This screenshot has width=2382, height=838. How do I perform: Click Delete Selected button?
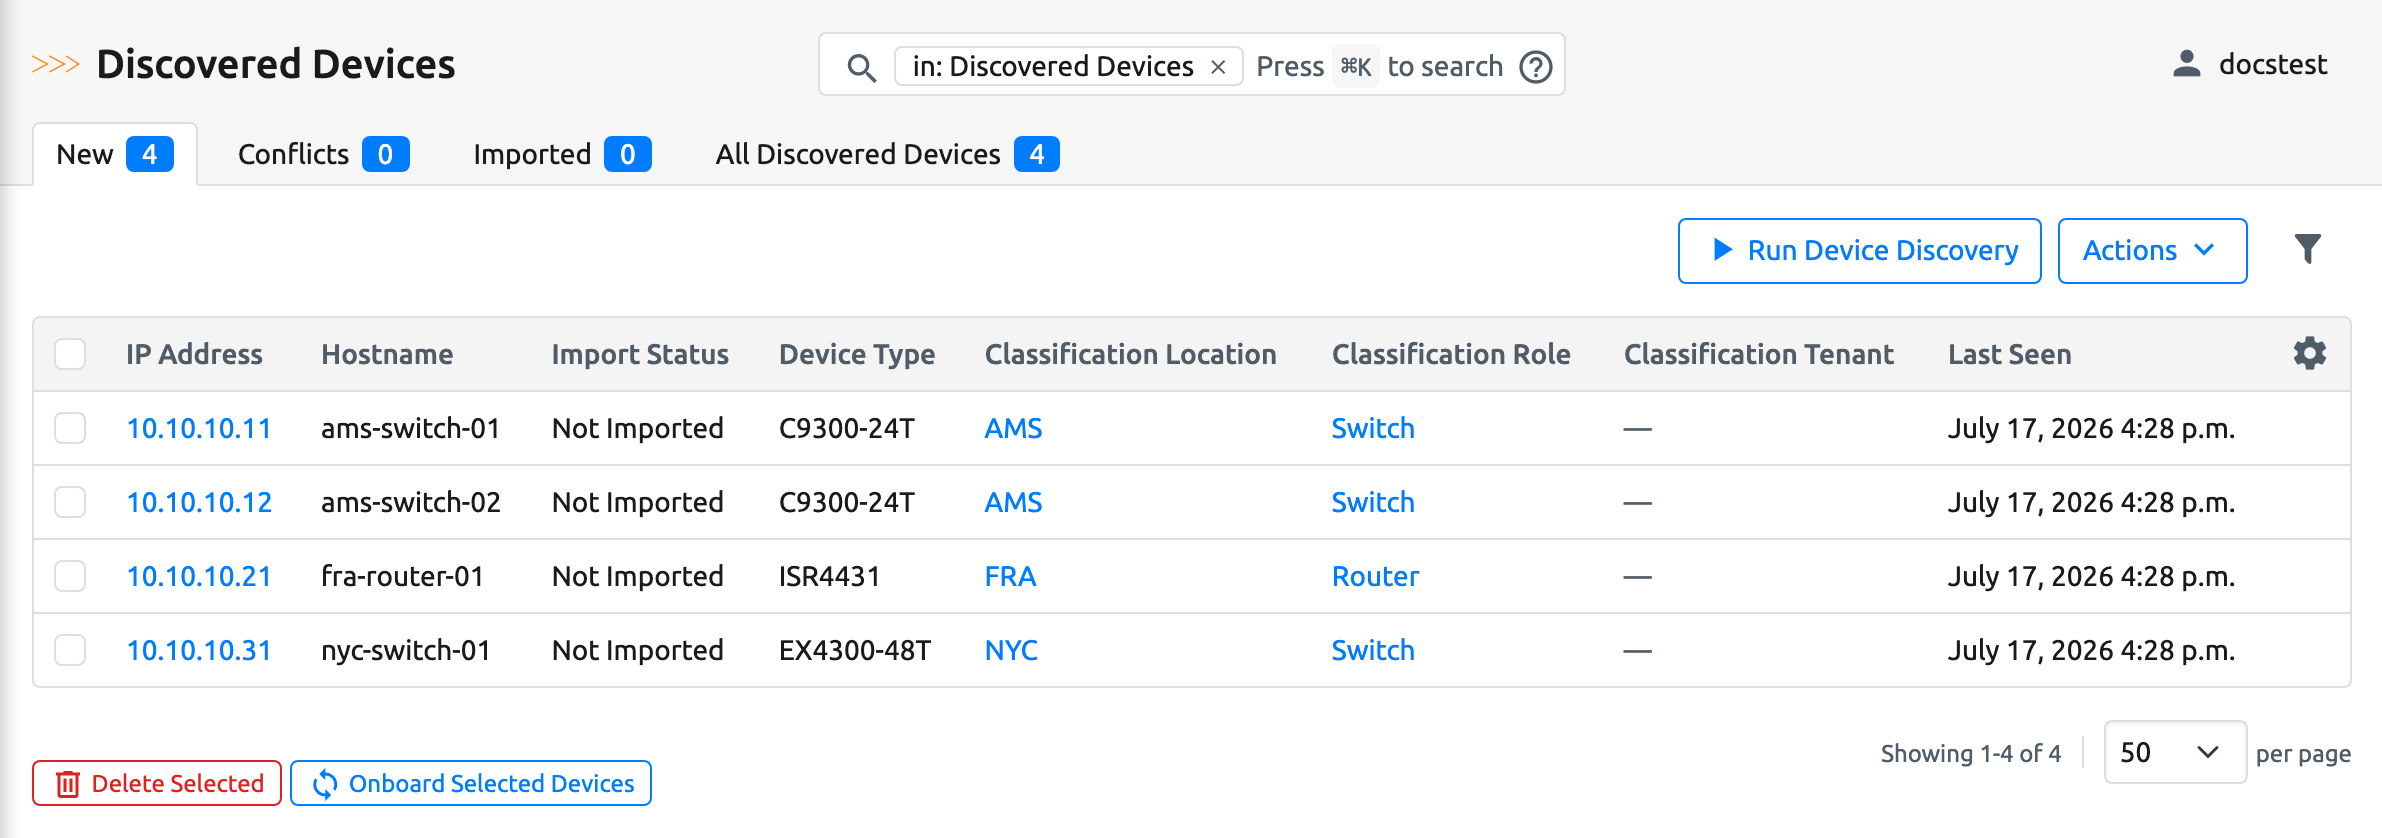157,783
